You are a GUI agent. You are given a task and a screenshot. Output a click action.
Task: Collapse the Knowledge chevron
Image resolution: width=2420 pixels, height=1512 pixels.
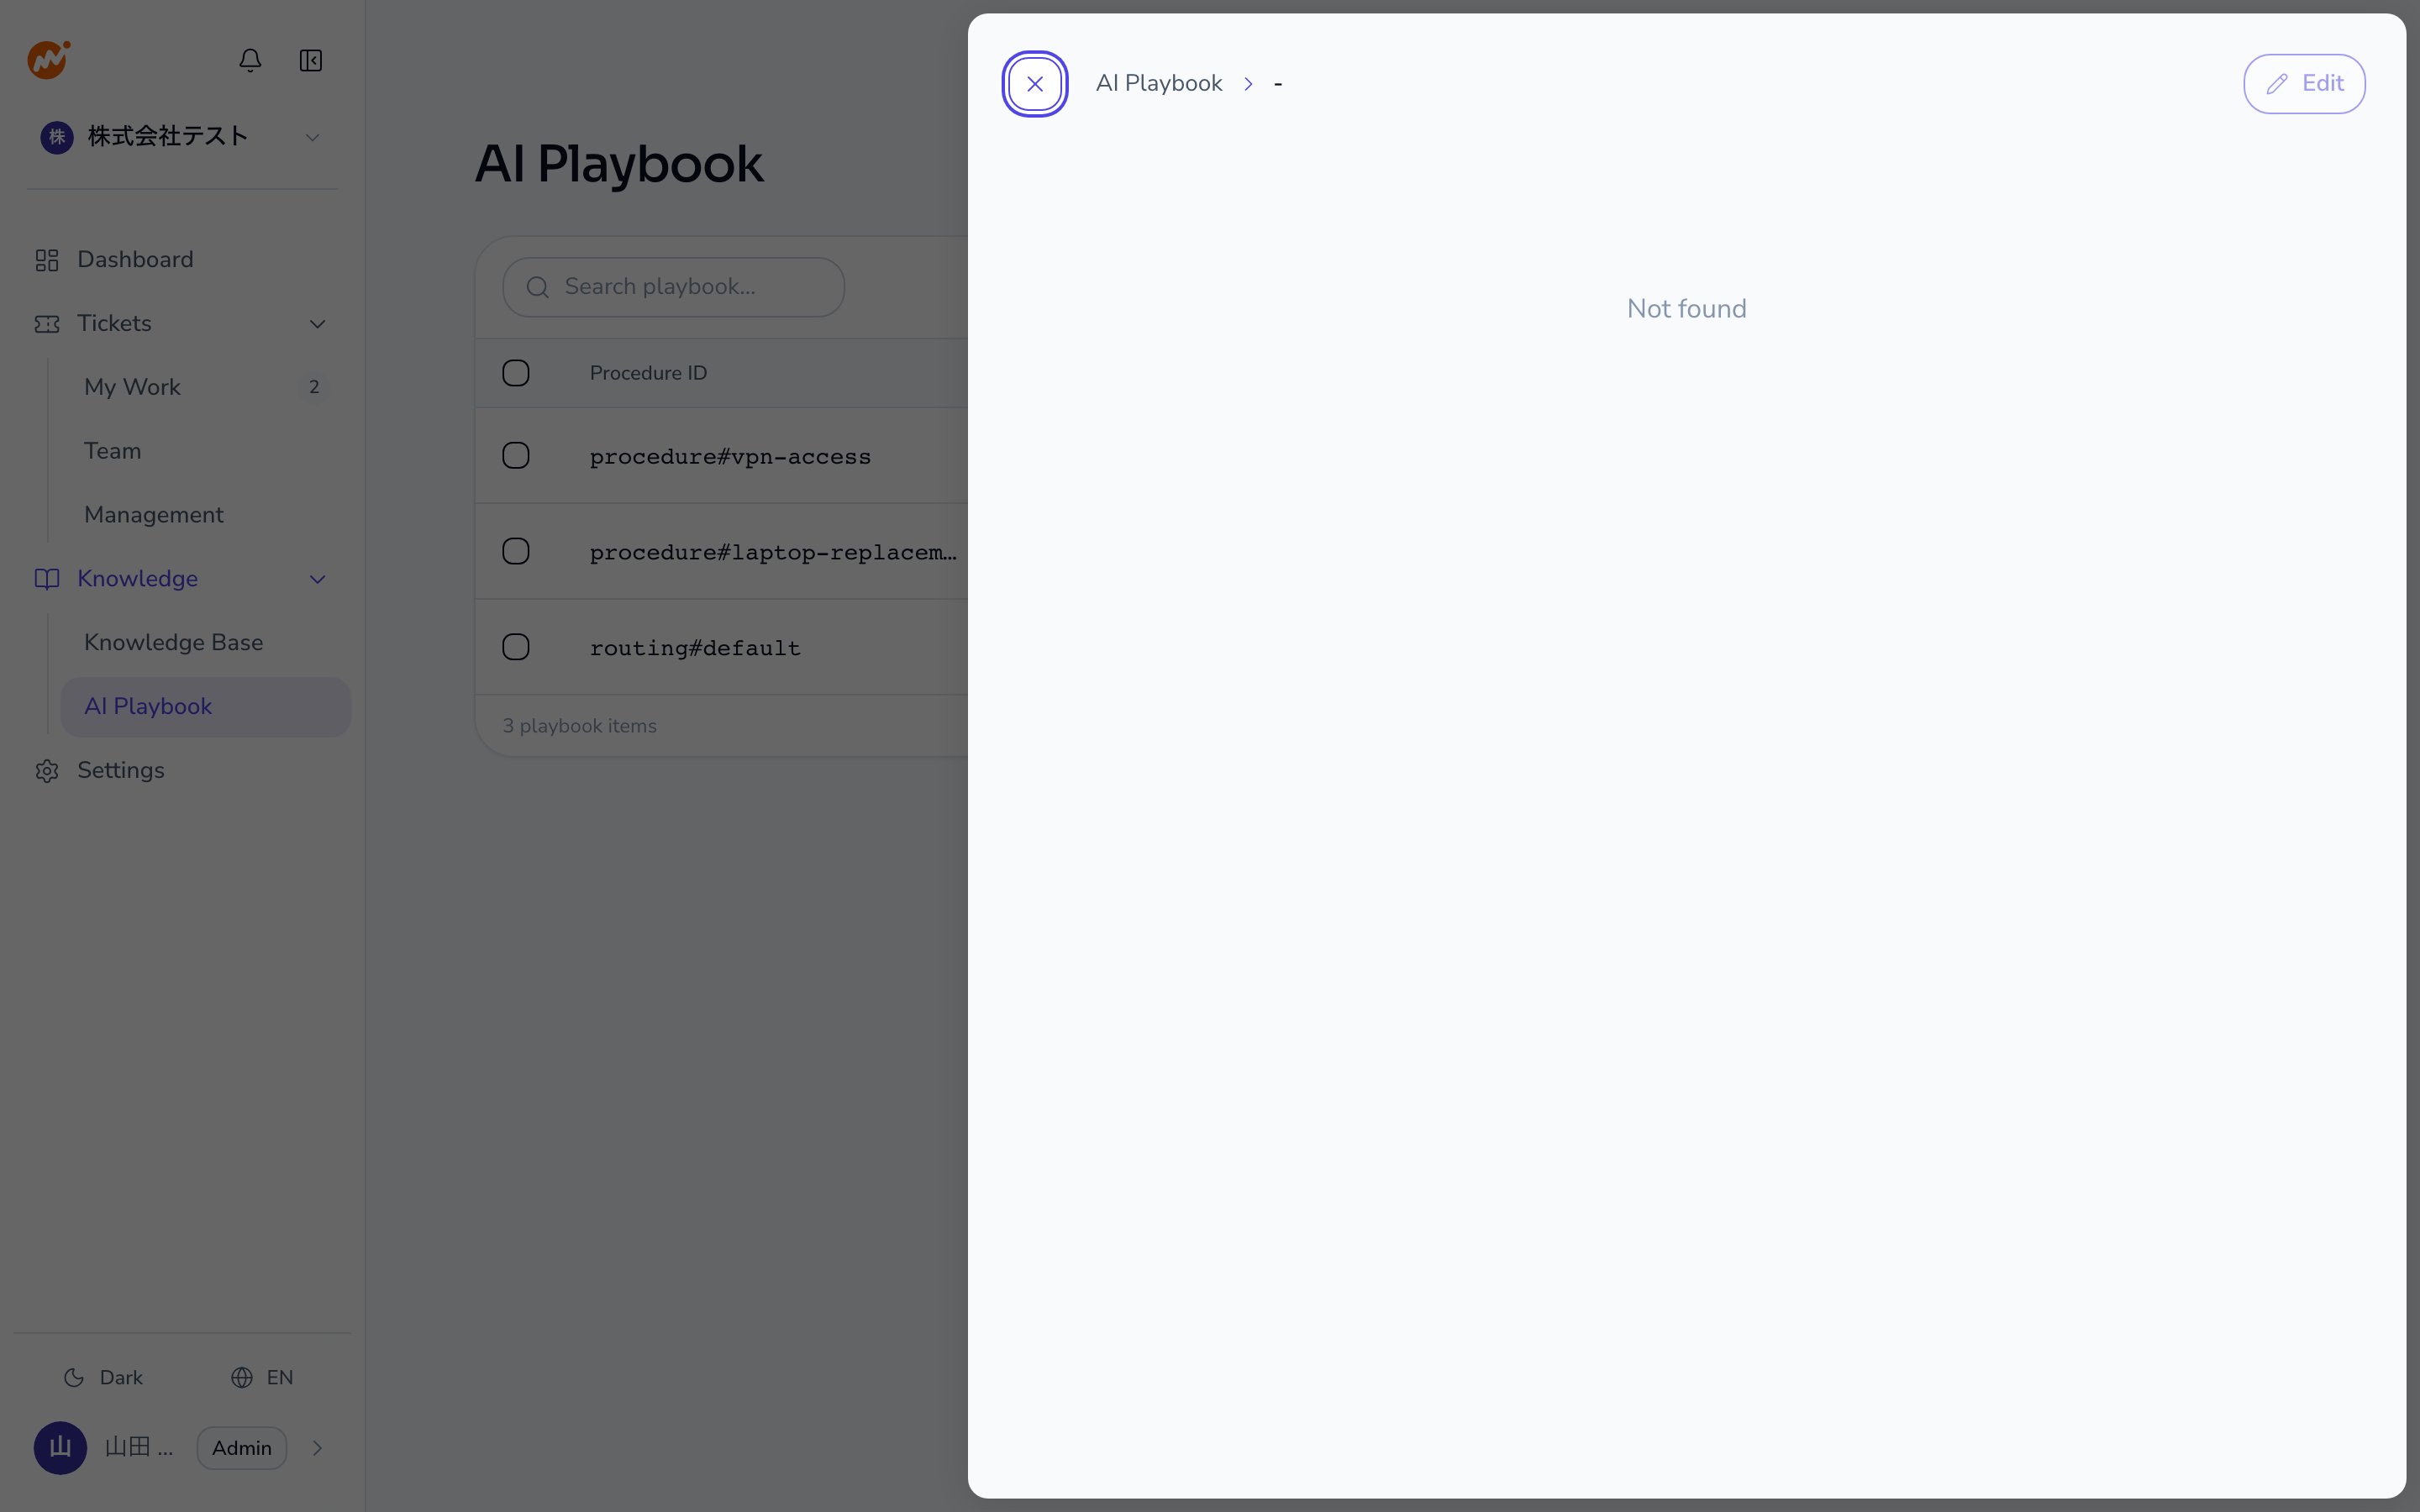(317, 579)
